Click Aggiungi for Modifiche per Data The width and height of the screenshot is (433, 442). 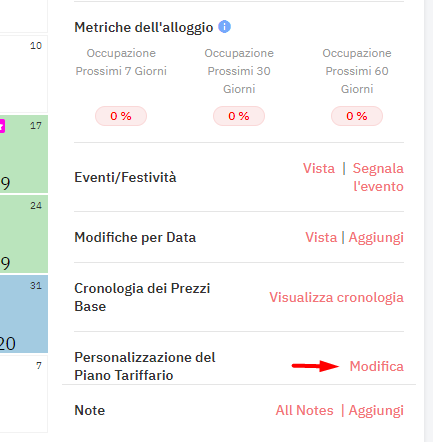(376, 237)
